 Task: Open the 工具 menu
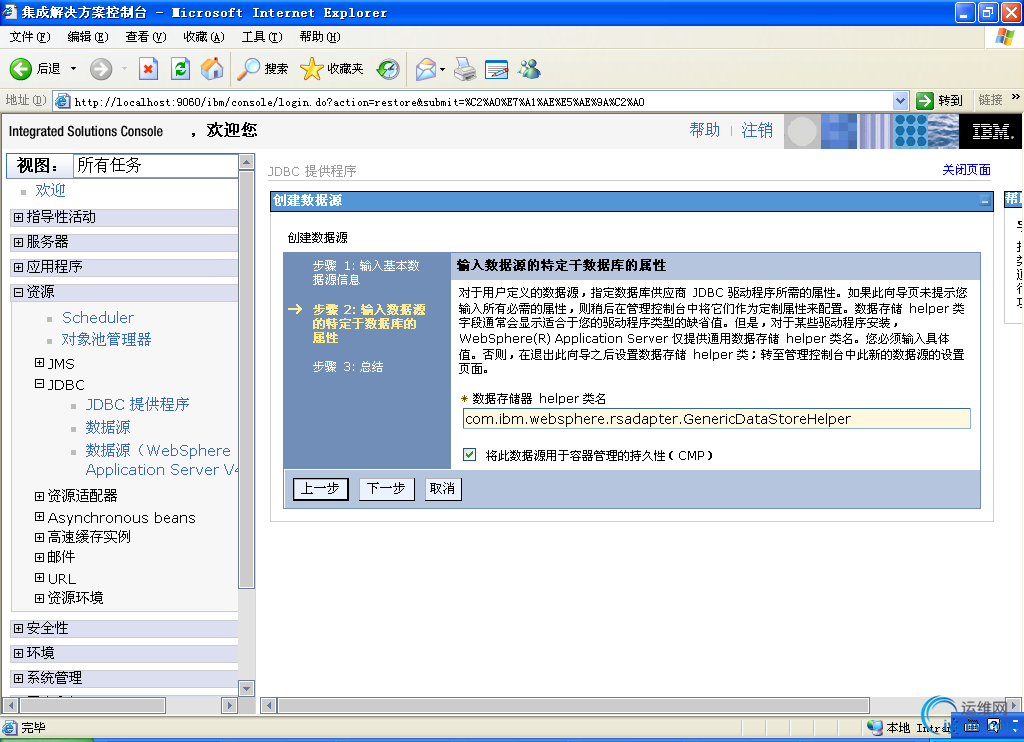coord(262,37)
